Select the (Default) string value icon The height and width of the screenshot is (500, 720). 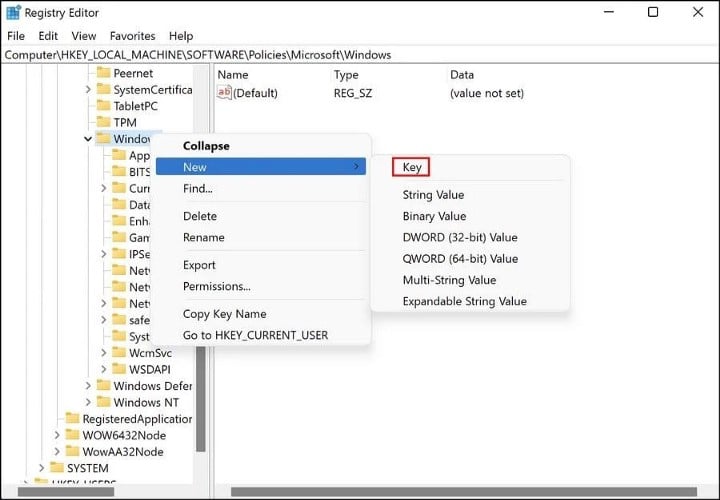point(224,92)
